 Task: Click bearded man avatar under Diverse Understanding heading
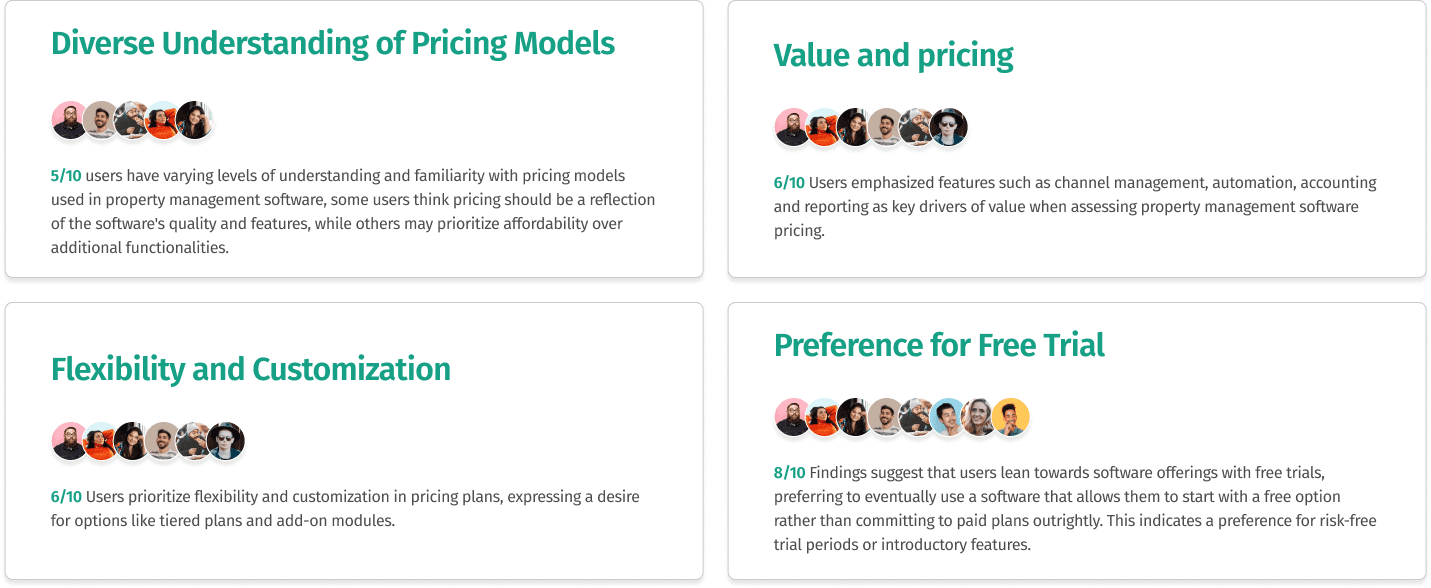coord(70,120)
